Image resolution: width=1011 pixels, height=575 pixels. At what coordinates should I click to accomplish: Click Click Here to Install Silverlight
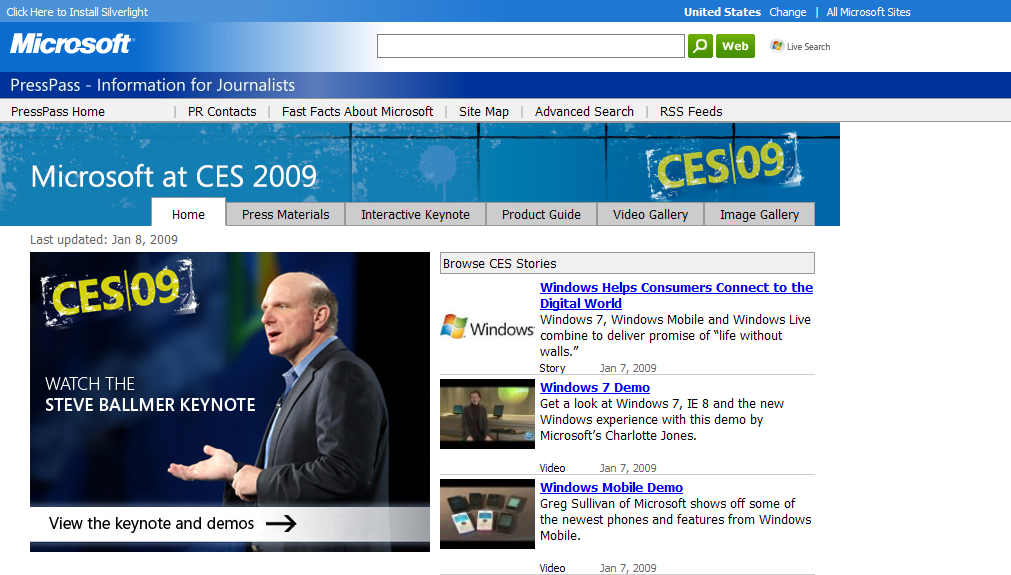(77, 12)
